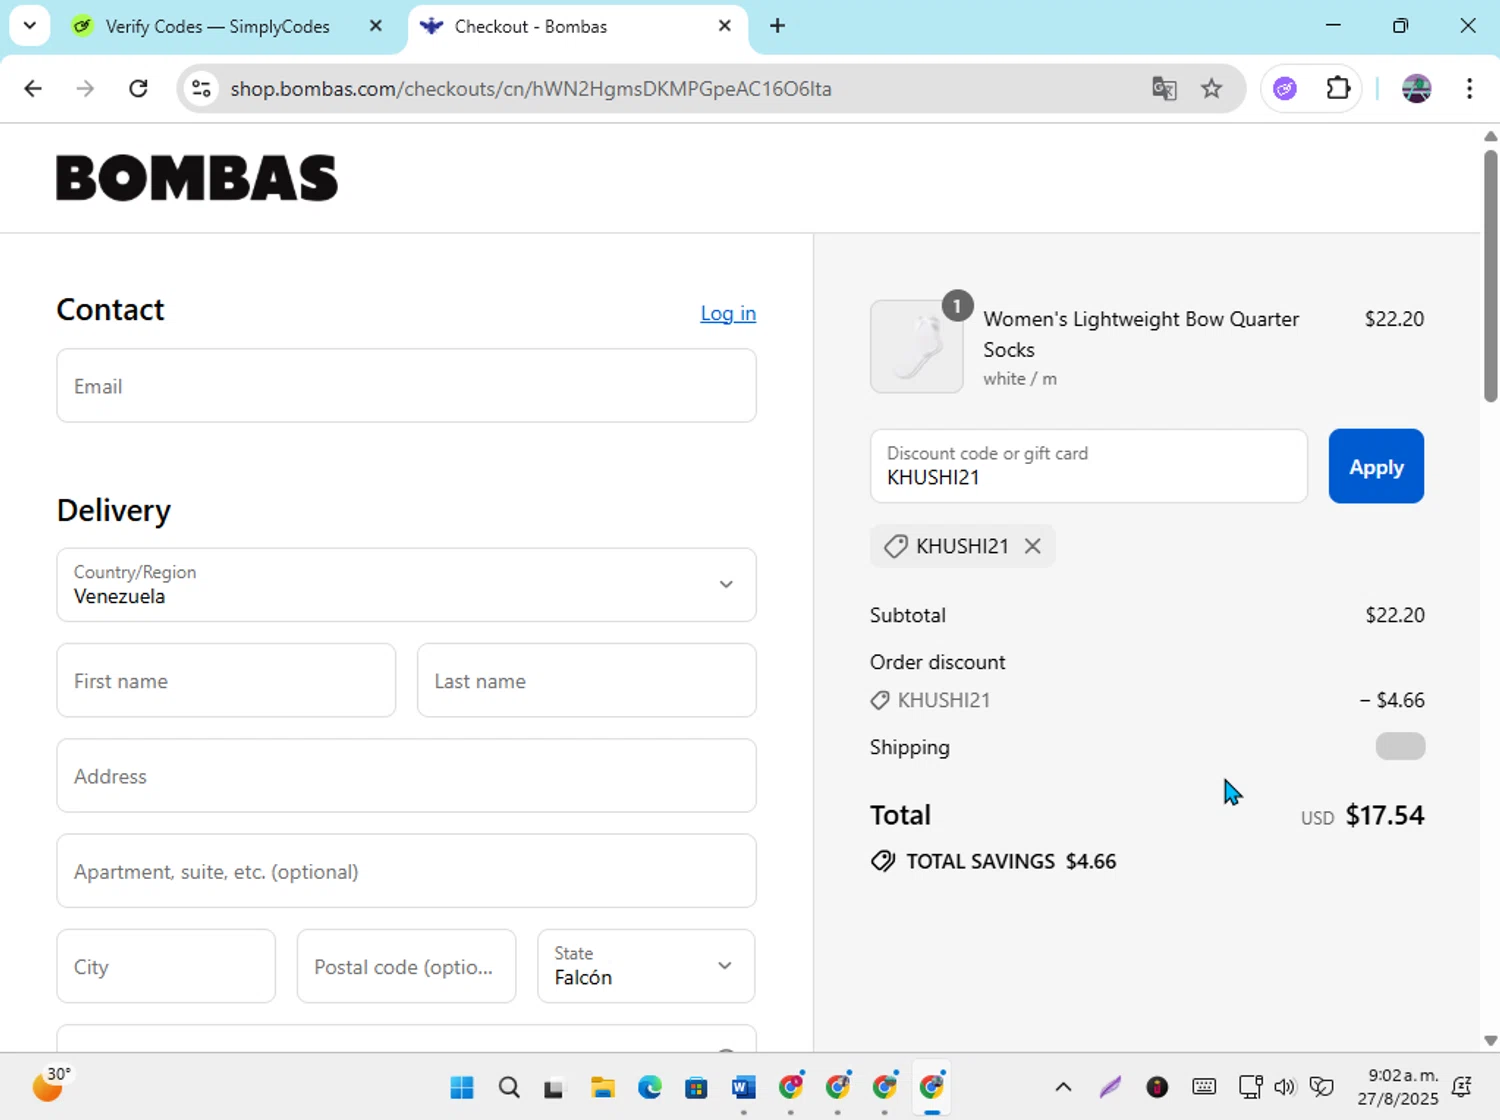The image size is (1500, 1120).
Task: Open the Chrome profile avatar
Action: (x=1416, y=89)
